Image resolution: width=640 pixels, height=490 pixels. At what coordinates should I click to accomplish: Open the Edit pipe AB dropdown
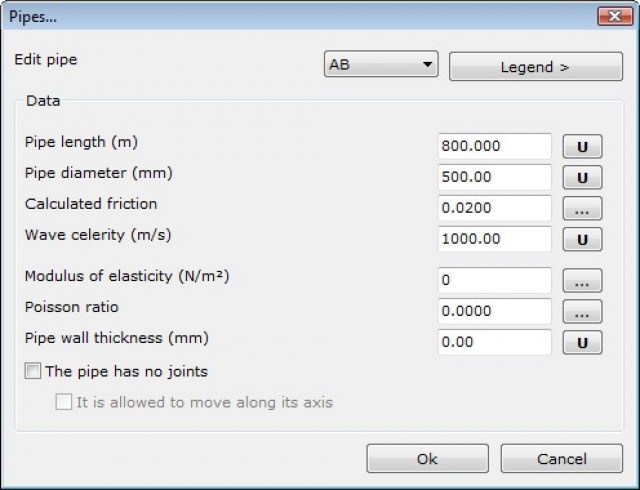(382, 66)
